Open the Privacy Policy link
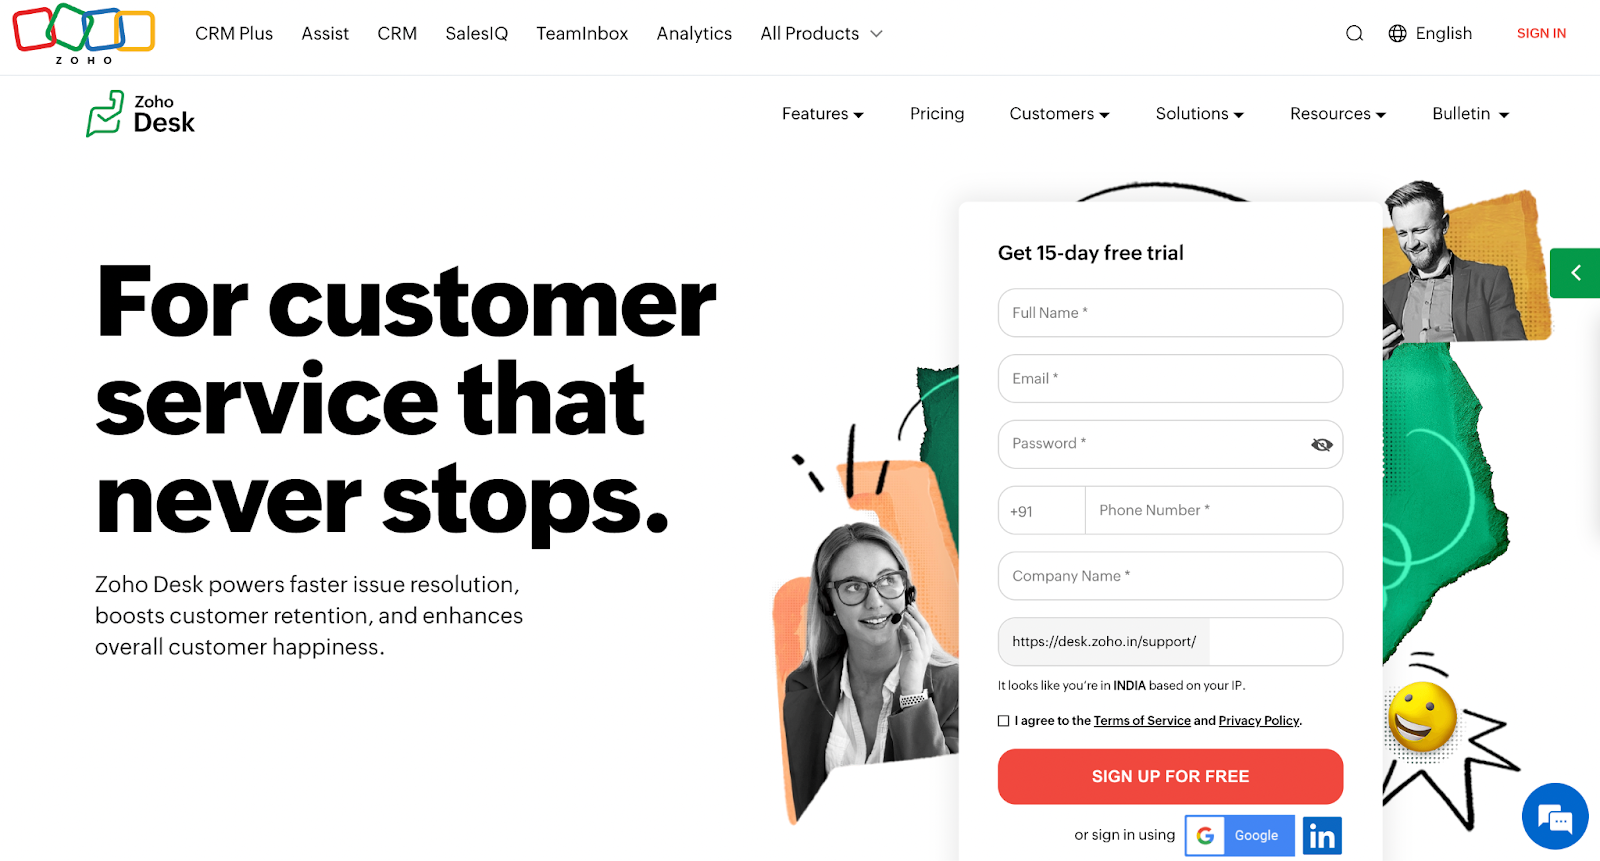This screenshot has height=861, width=1600. [1259, 721]
